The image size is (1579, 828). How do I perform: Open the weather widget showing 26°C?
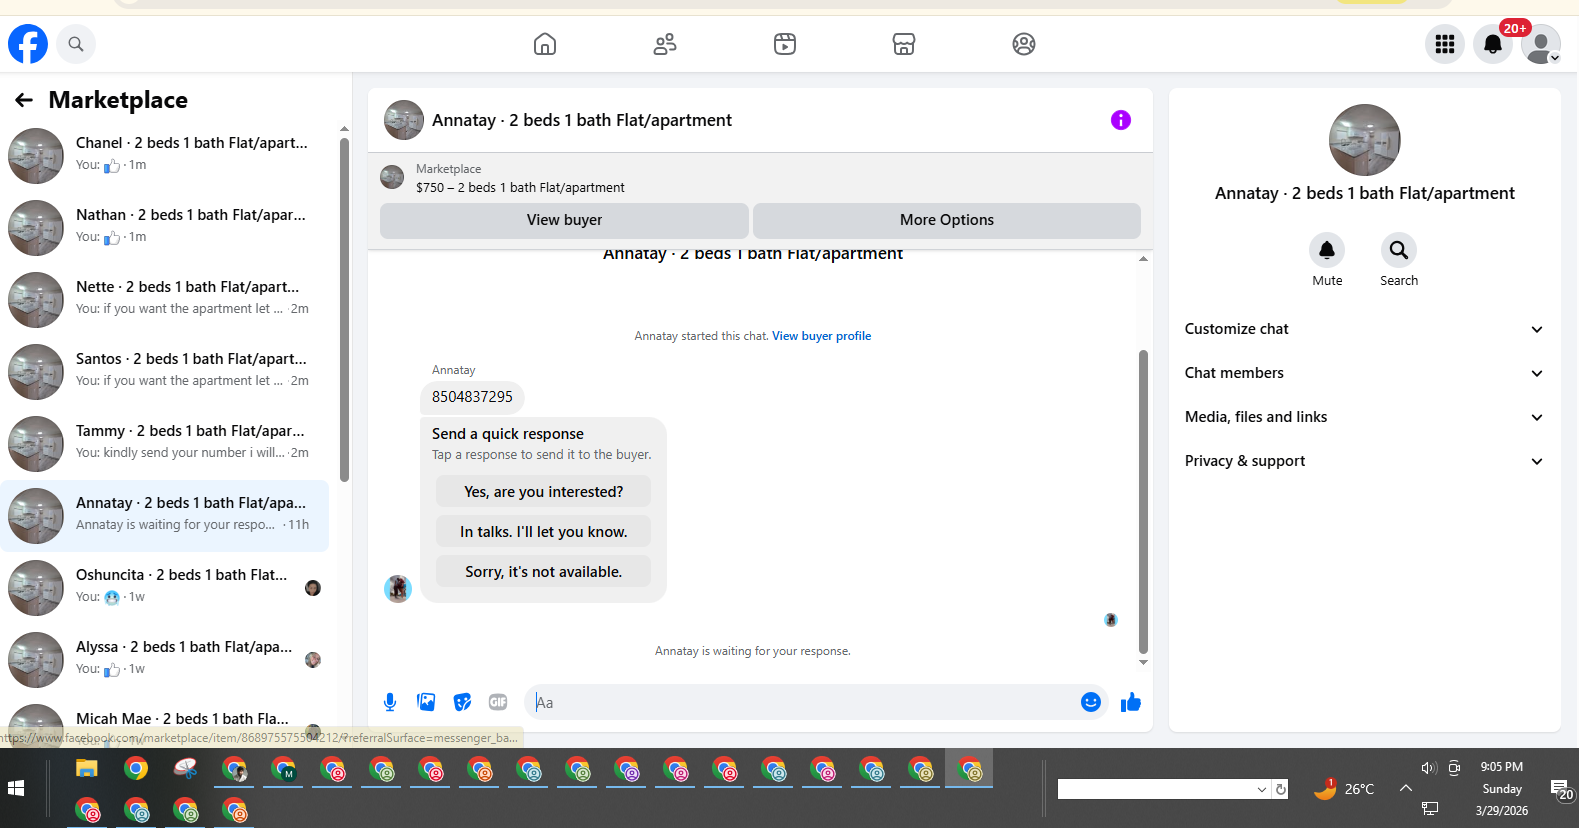click(x=1344, y=789)
